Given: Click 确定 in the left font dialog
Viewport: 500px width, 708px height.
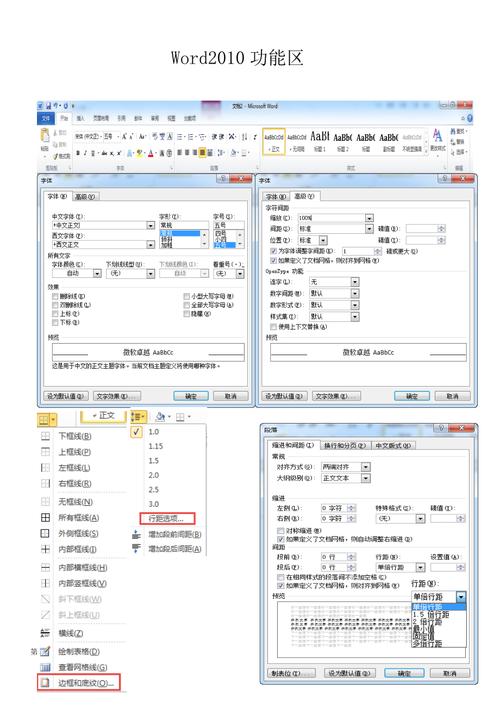Looking at the screenshot, I should (191, 396).
